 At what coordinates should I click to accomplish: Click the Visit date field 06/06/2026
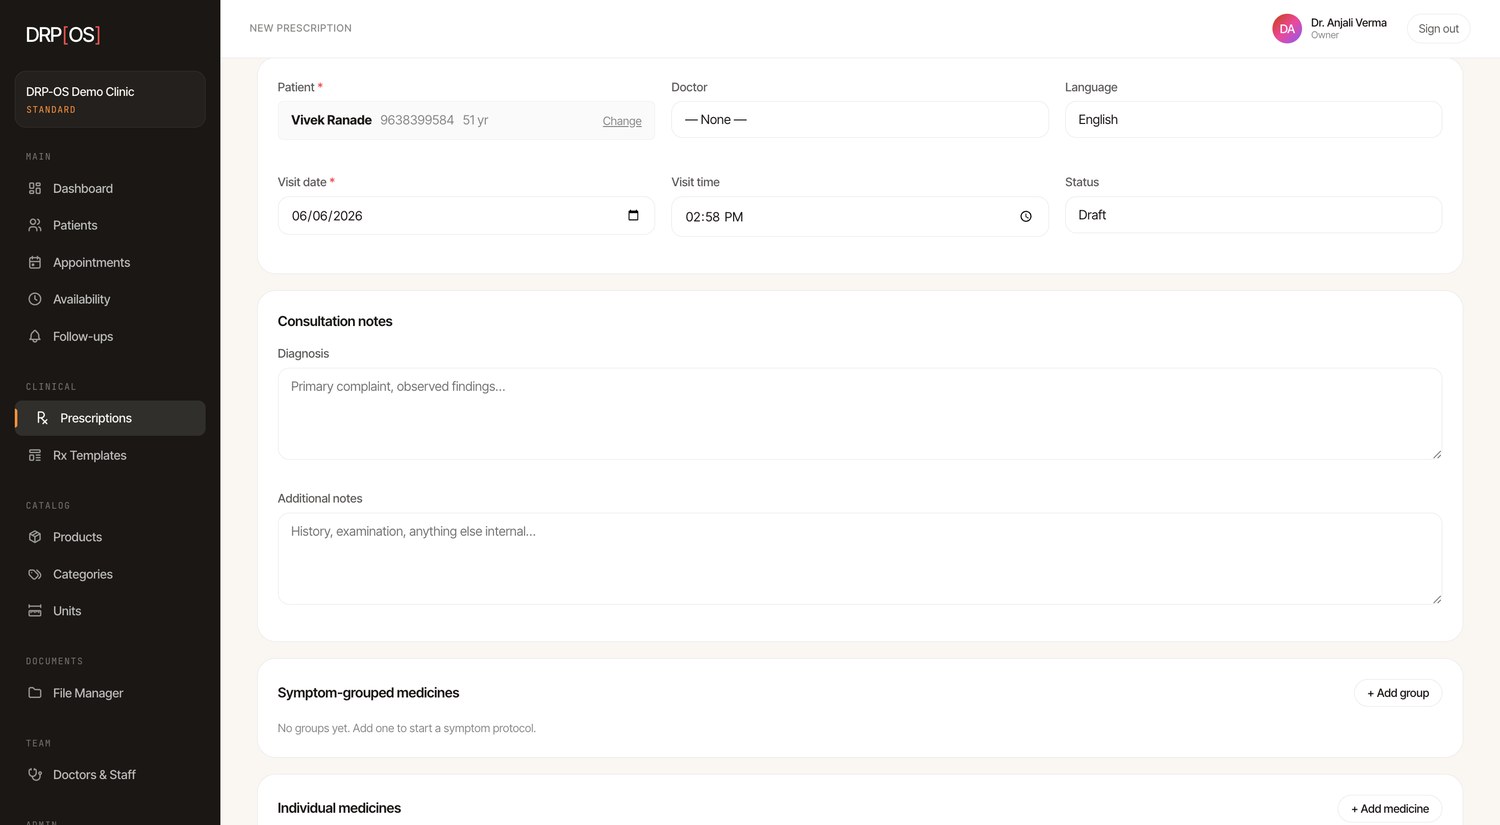tap(466, 215)
